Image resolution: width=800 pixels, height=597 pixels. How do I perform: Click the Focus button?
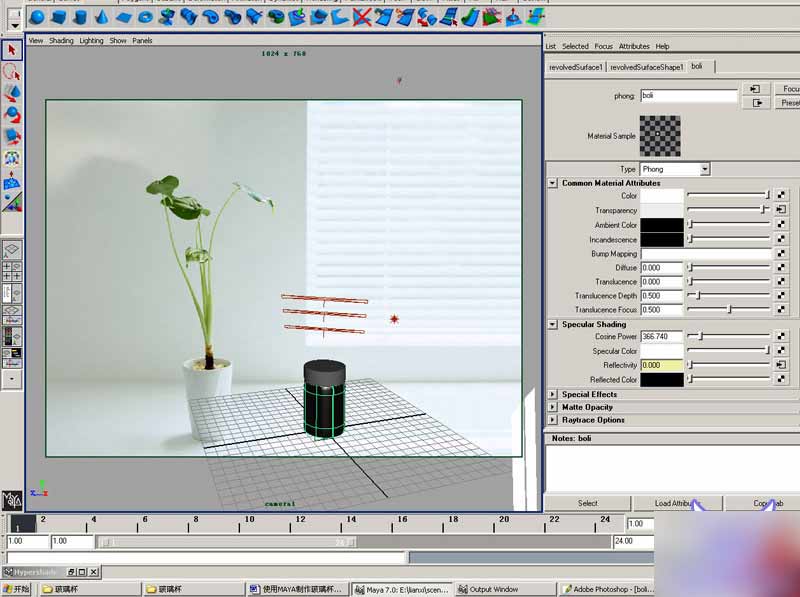pos(787,89)
